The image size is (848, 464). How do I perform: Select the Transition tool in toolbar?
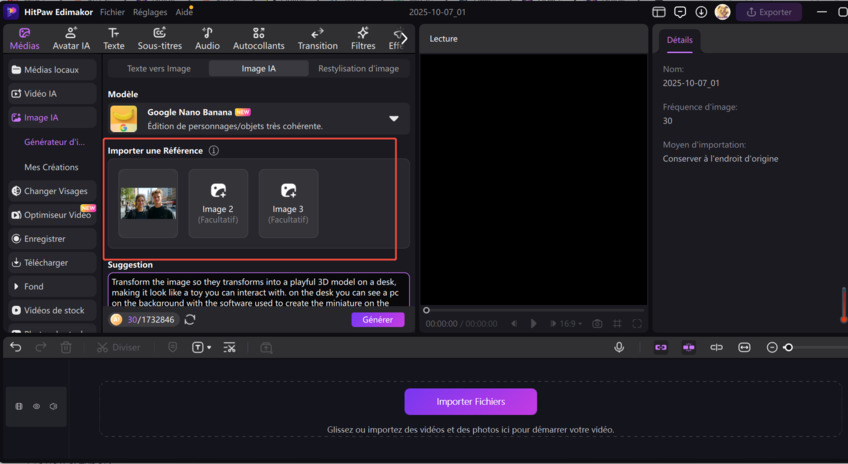[317, 39]
